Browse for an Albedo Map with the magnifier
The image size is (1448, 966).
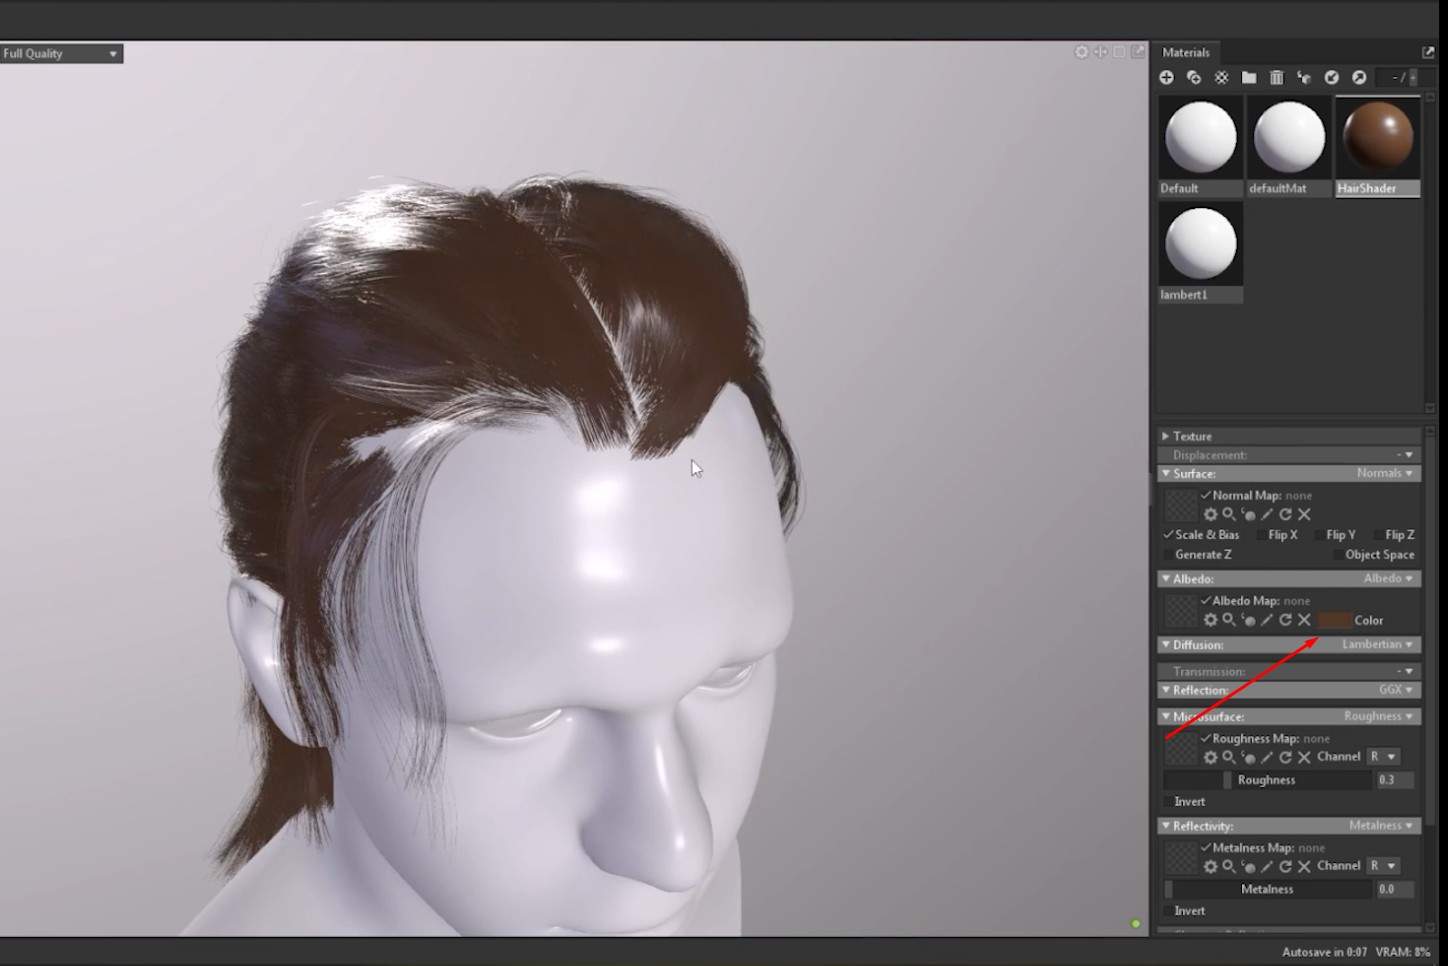1229,620
